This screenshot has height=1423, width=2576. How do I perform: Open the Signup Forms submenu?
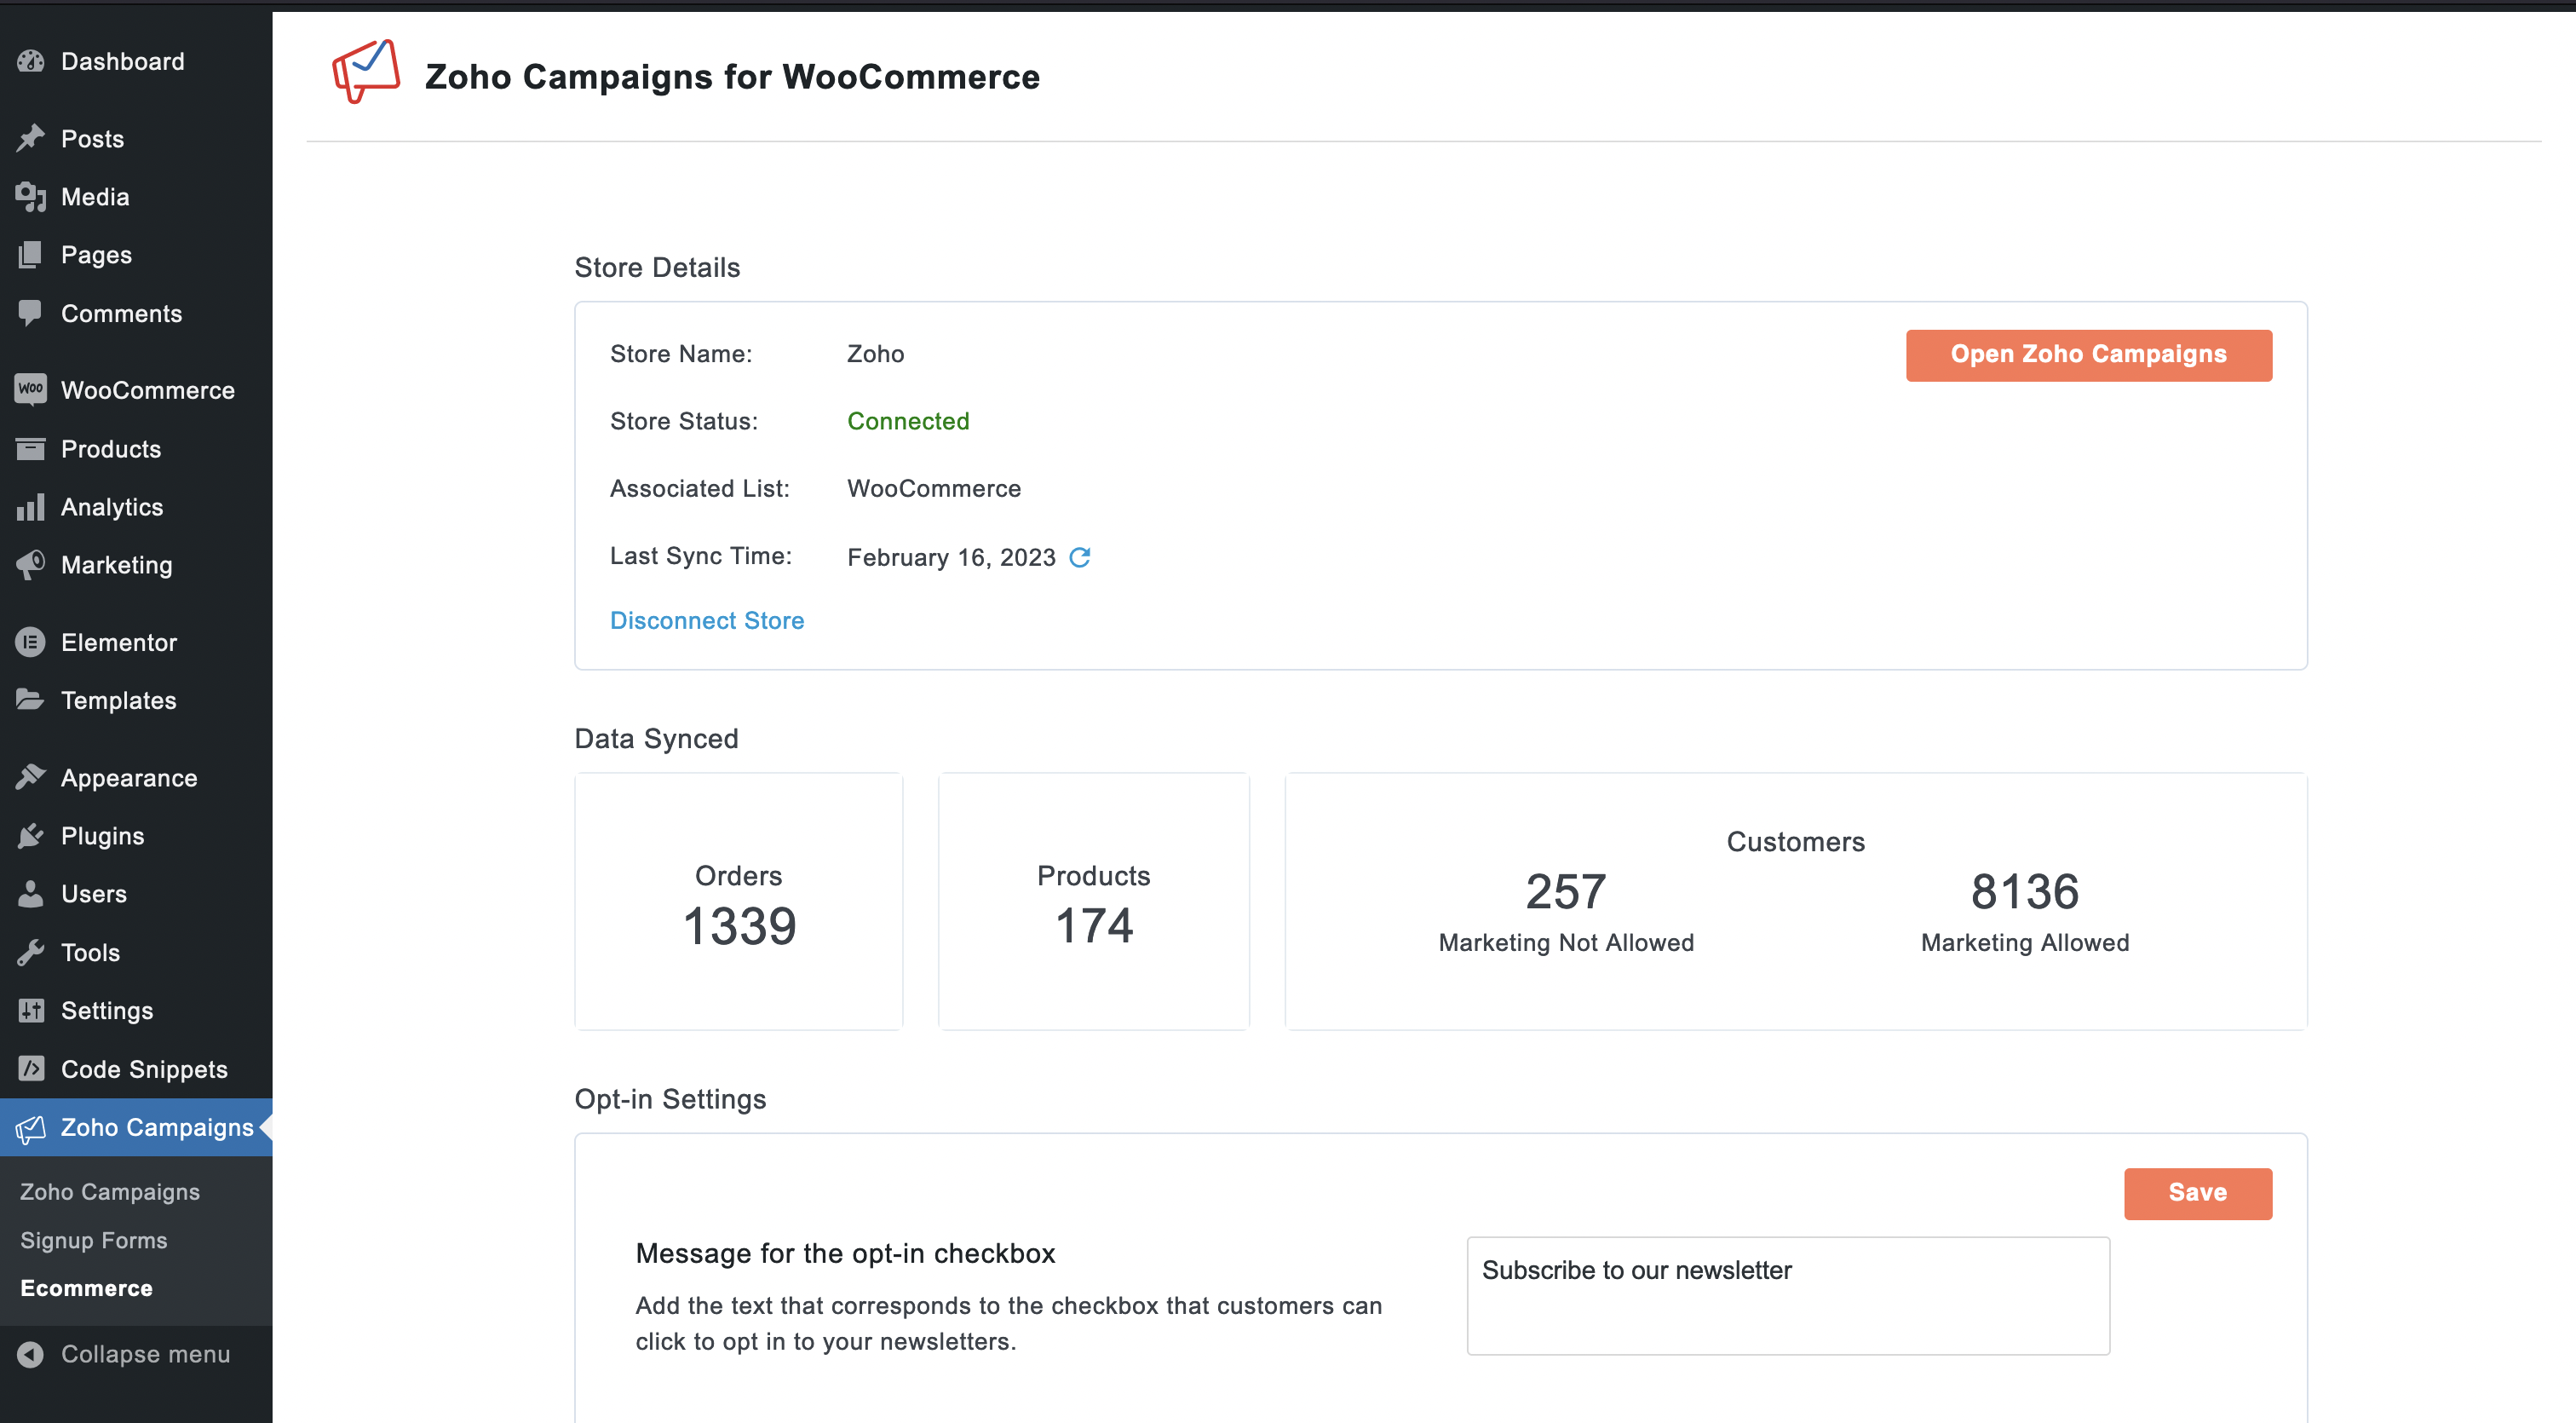point(94,1240)
